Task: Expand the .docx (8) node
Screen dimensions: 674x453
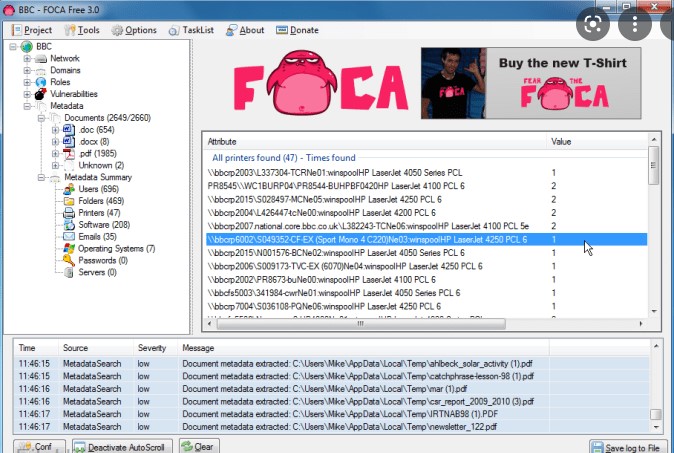Action: 55,141
